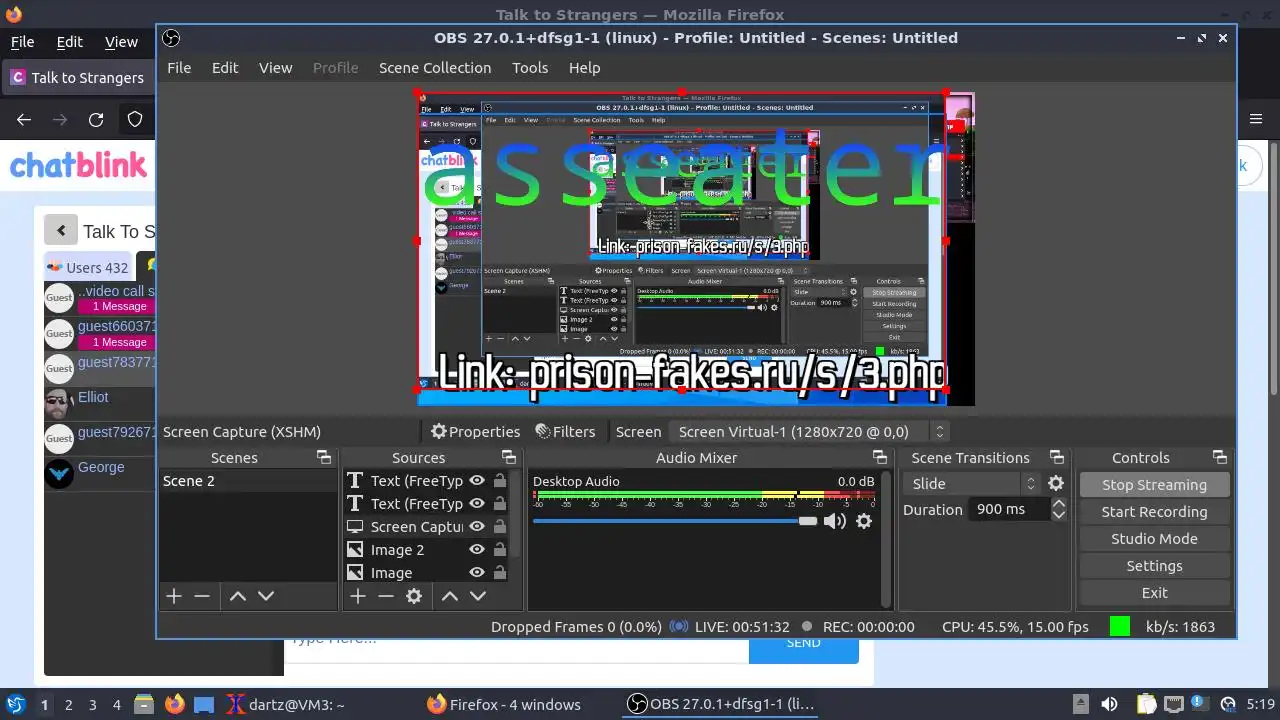This screenshot has height=720, width=1280.
Task: Open the Firefox window's File menu
Action: tap(22, 42)
